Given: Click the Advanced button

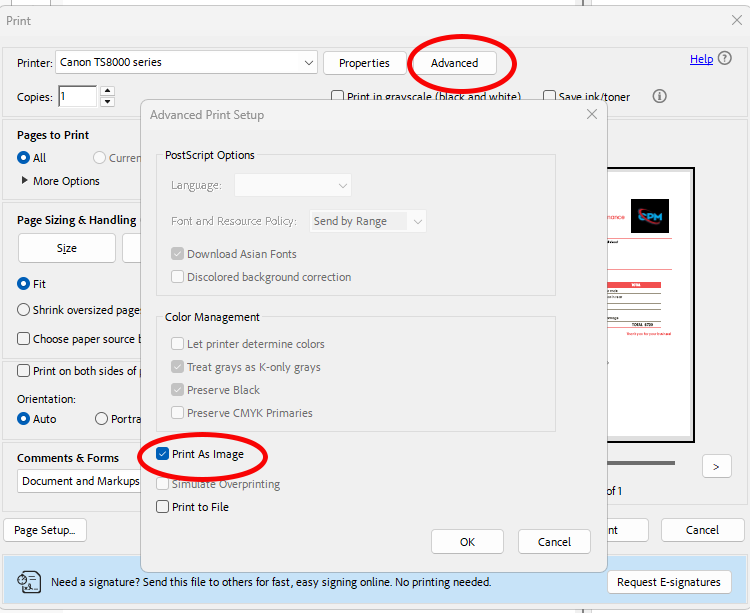Looking at the screenshot, I should [454, 63].
